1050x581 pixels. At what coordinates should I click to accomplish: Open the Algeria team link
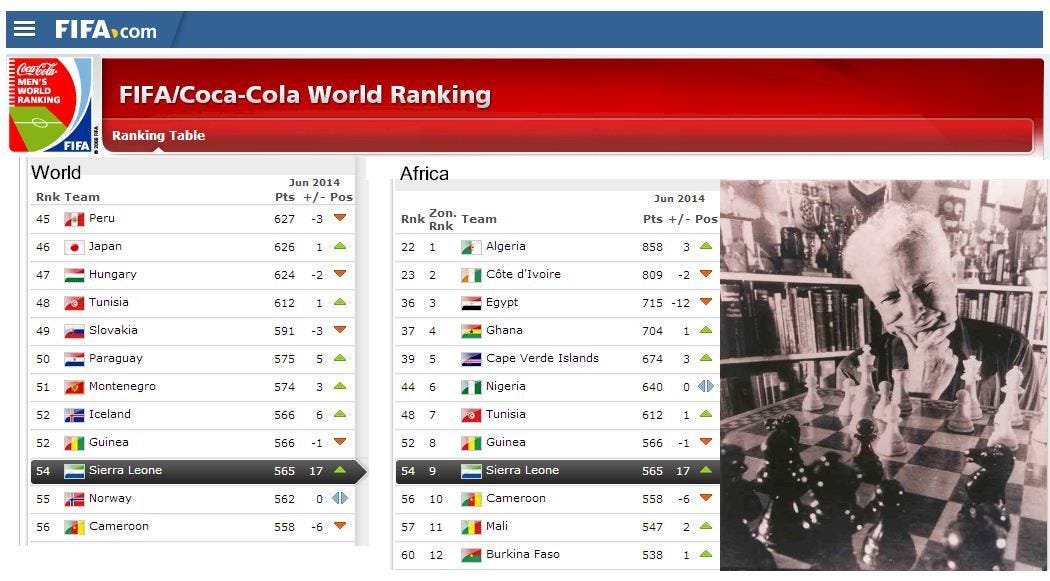(506, 246)
